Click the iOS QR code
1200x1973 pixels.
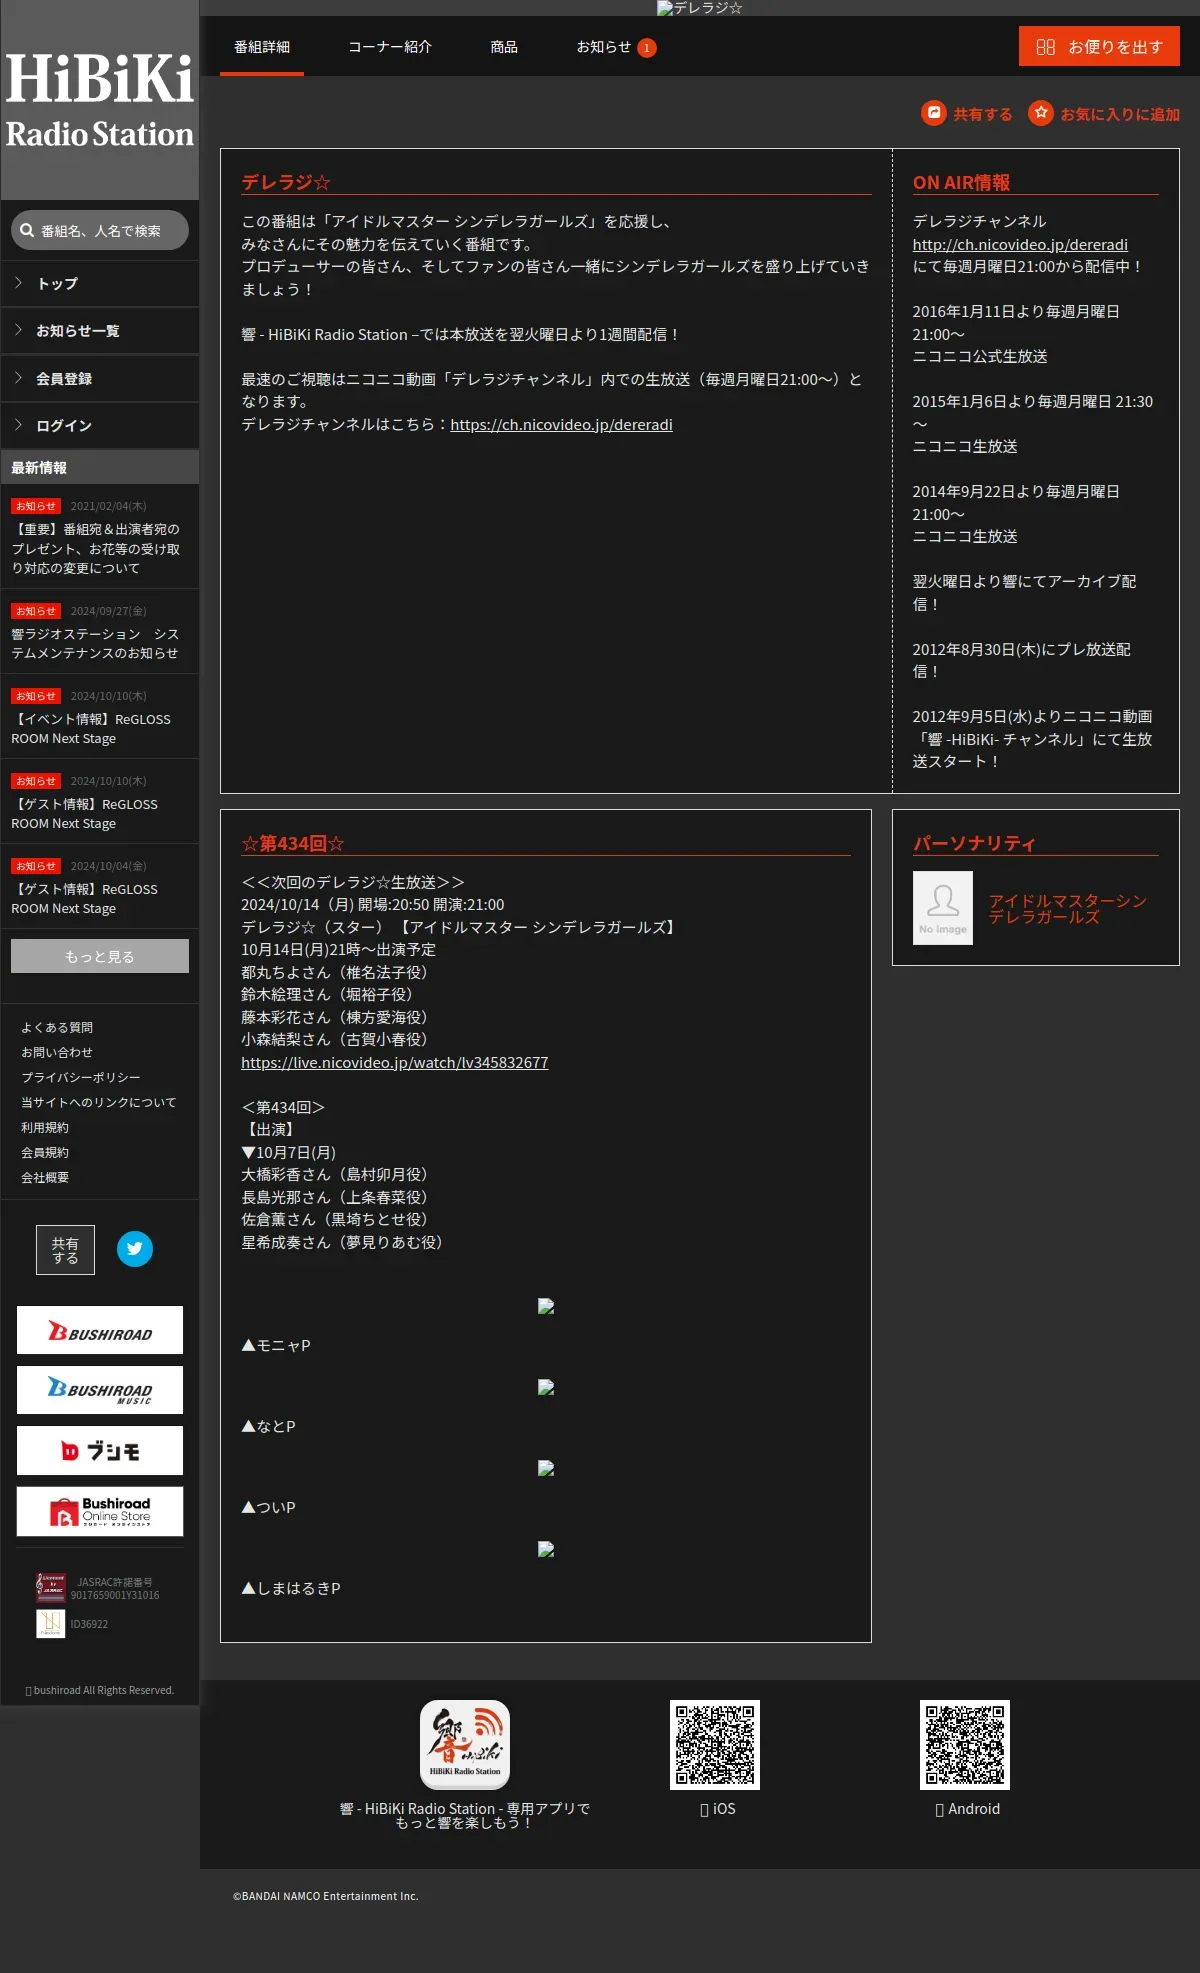(715, 1745)
